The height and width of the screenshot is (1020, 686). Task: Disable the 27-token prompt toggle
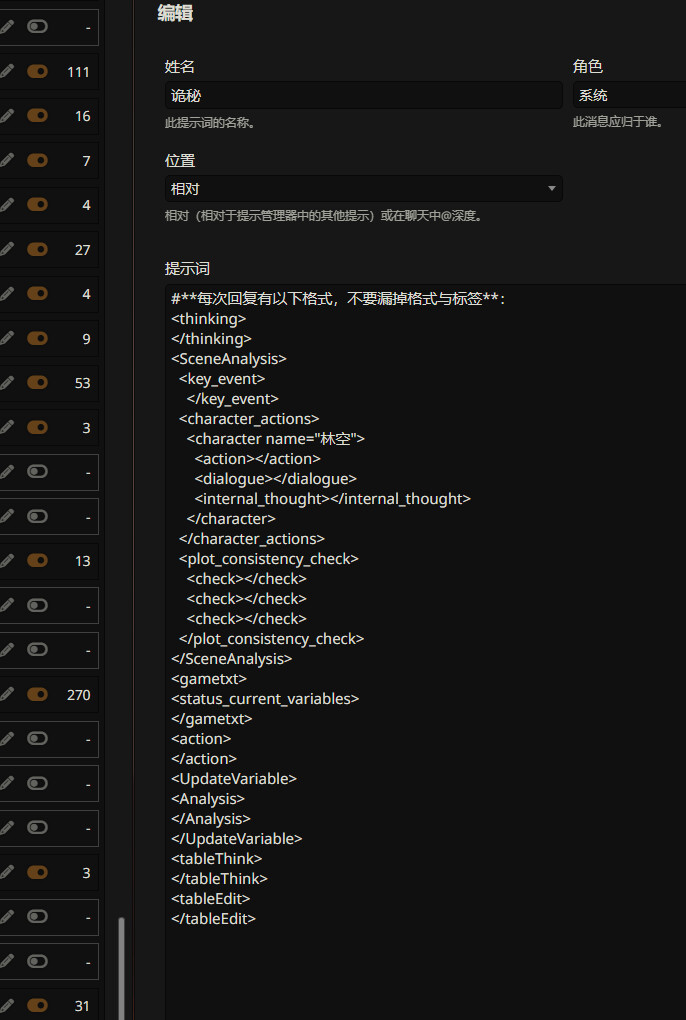pyautogui.click(x=37, y=249)
